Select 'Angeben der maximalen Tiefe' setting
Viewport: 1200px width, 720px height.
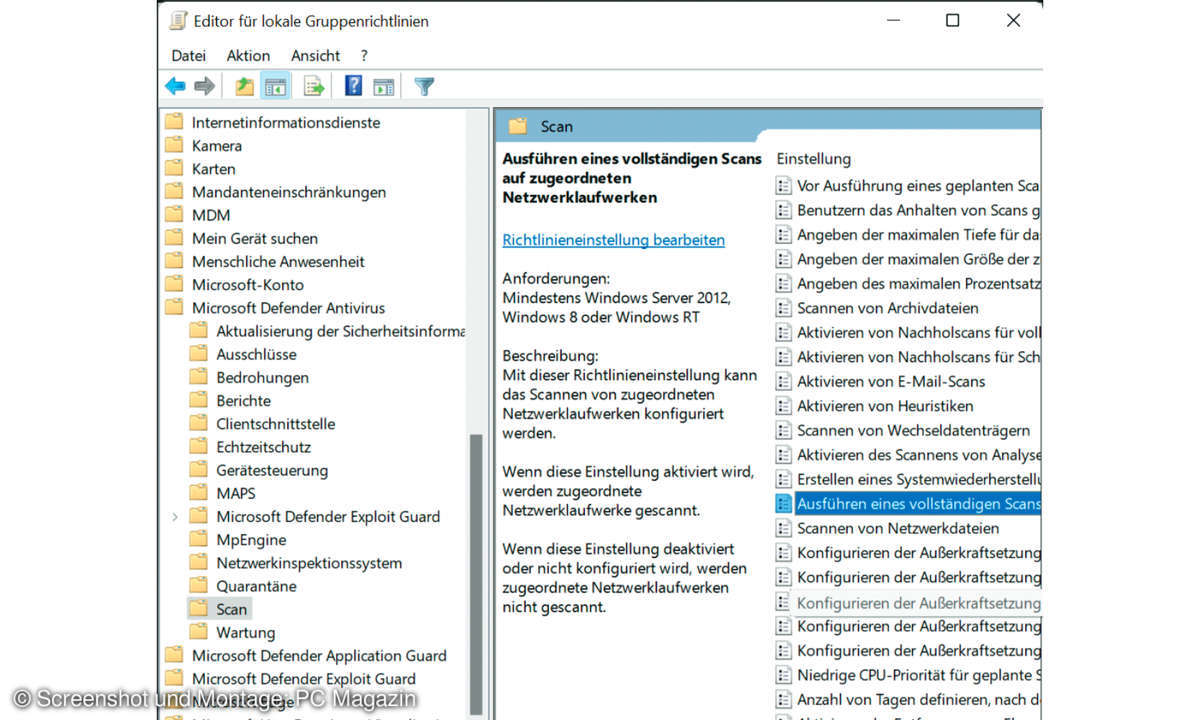[907, 235]
